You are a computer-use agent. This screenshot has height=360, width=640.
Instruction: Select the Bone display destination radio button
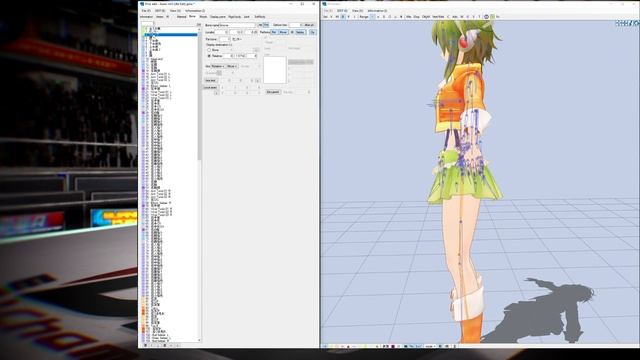point(209,50)
